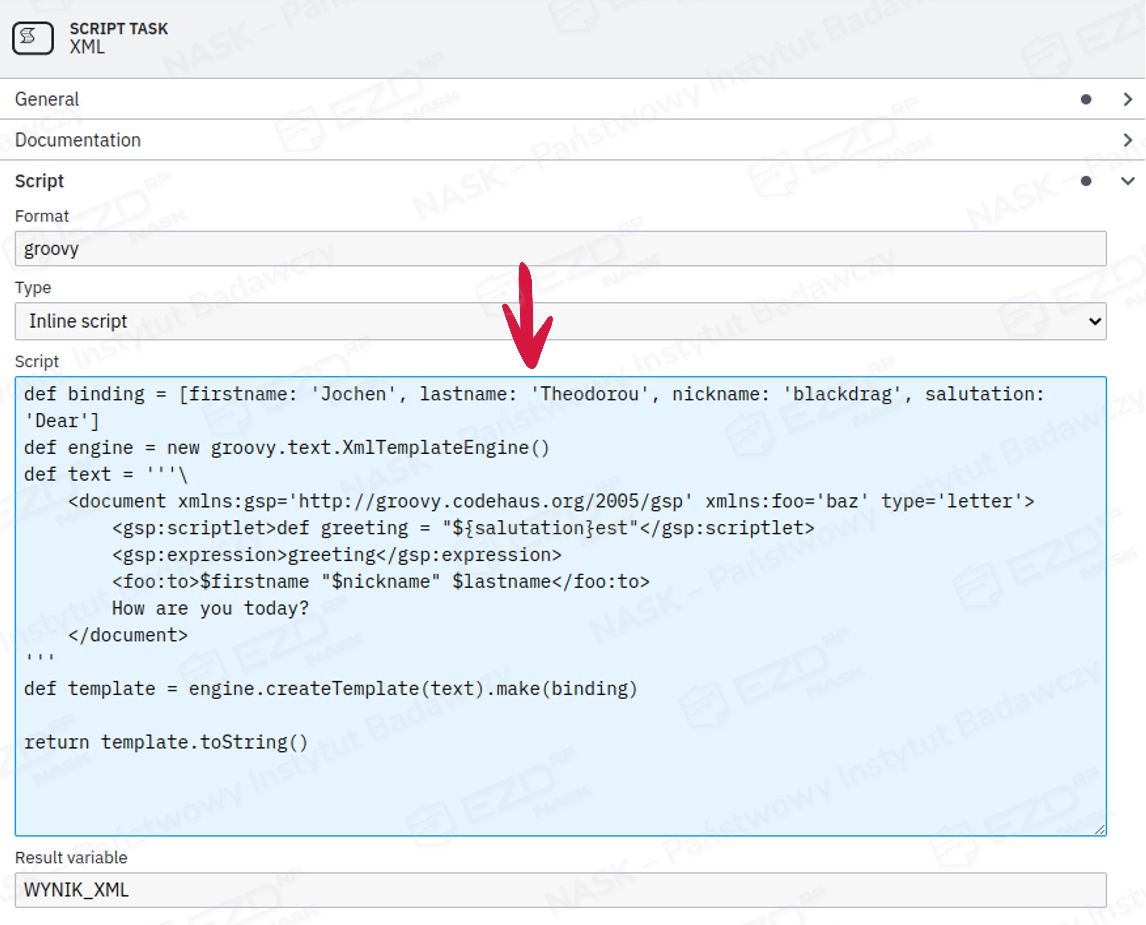The width and height of the screenshot is (1146, 925).
Task: Grab the script textarea resize handle
Action: (1100, 829)
